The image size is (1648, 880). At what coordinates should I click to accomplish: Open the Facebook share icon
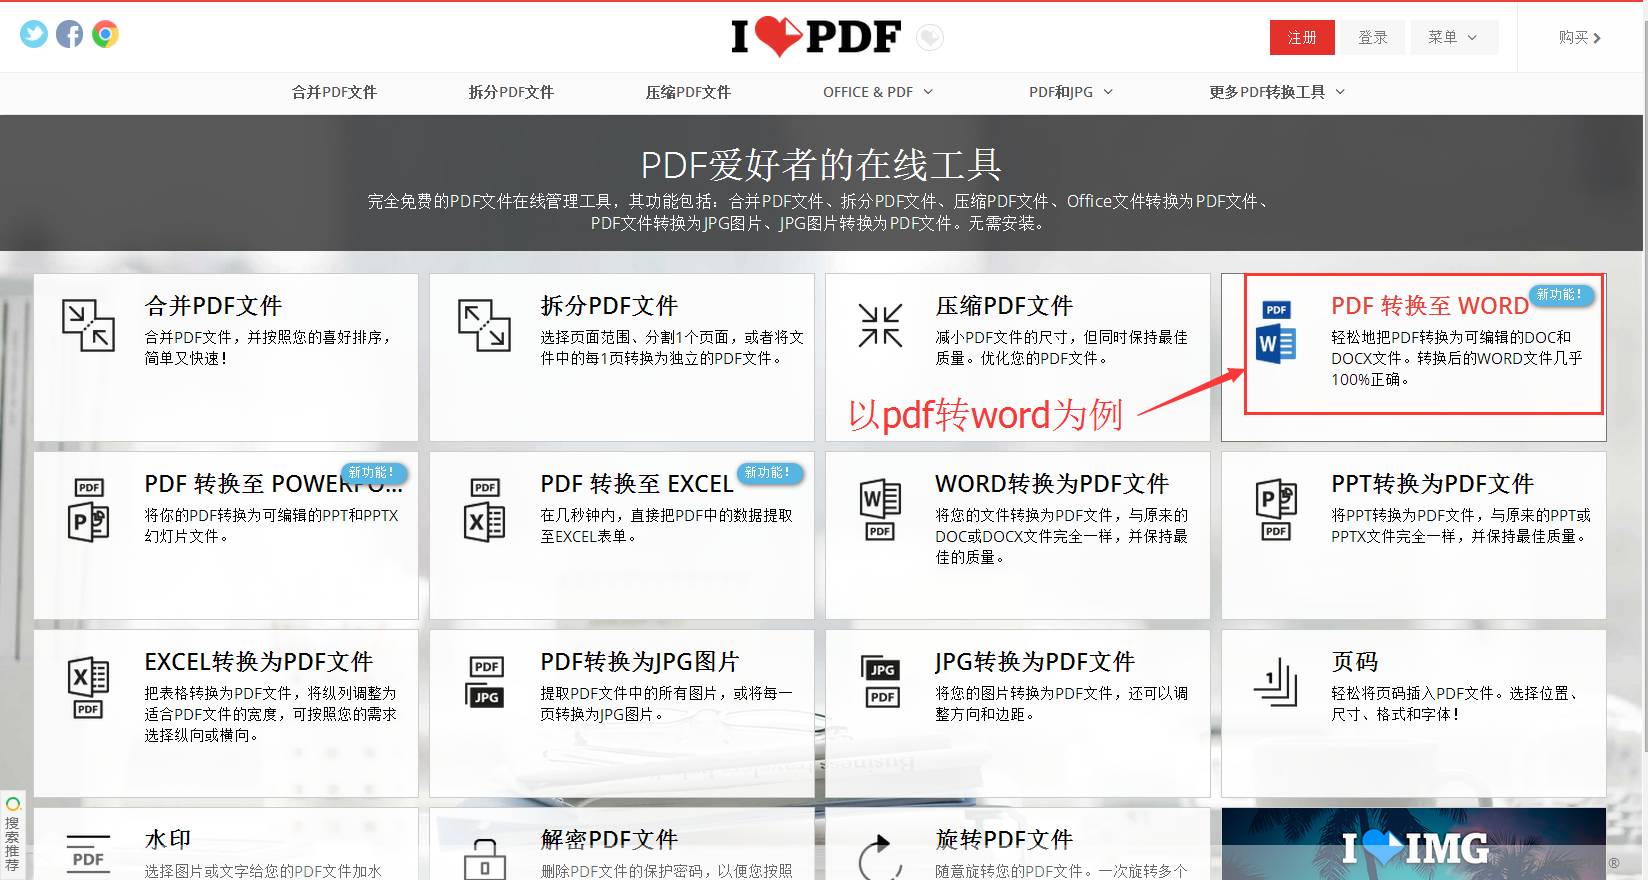[70, 34]
